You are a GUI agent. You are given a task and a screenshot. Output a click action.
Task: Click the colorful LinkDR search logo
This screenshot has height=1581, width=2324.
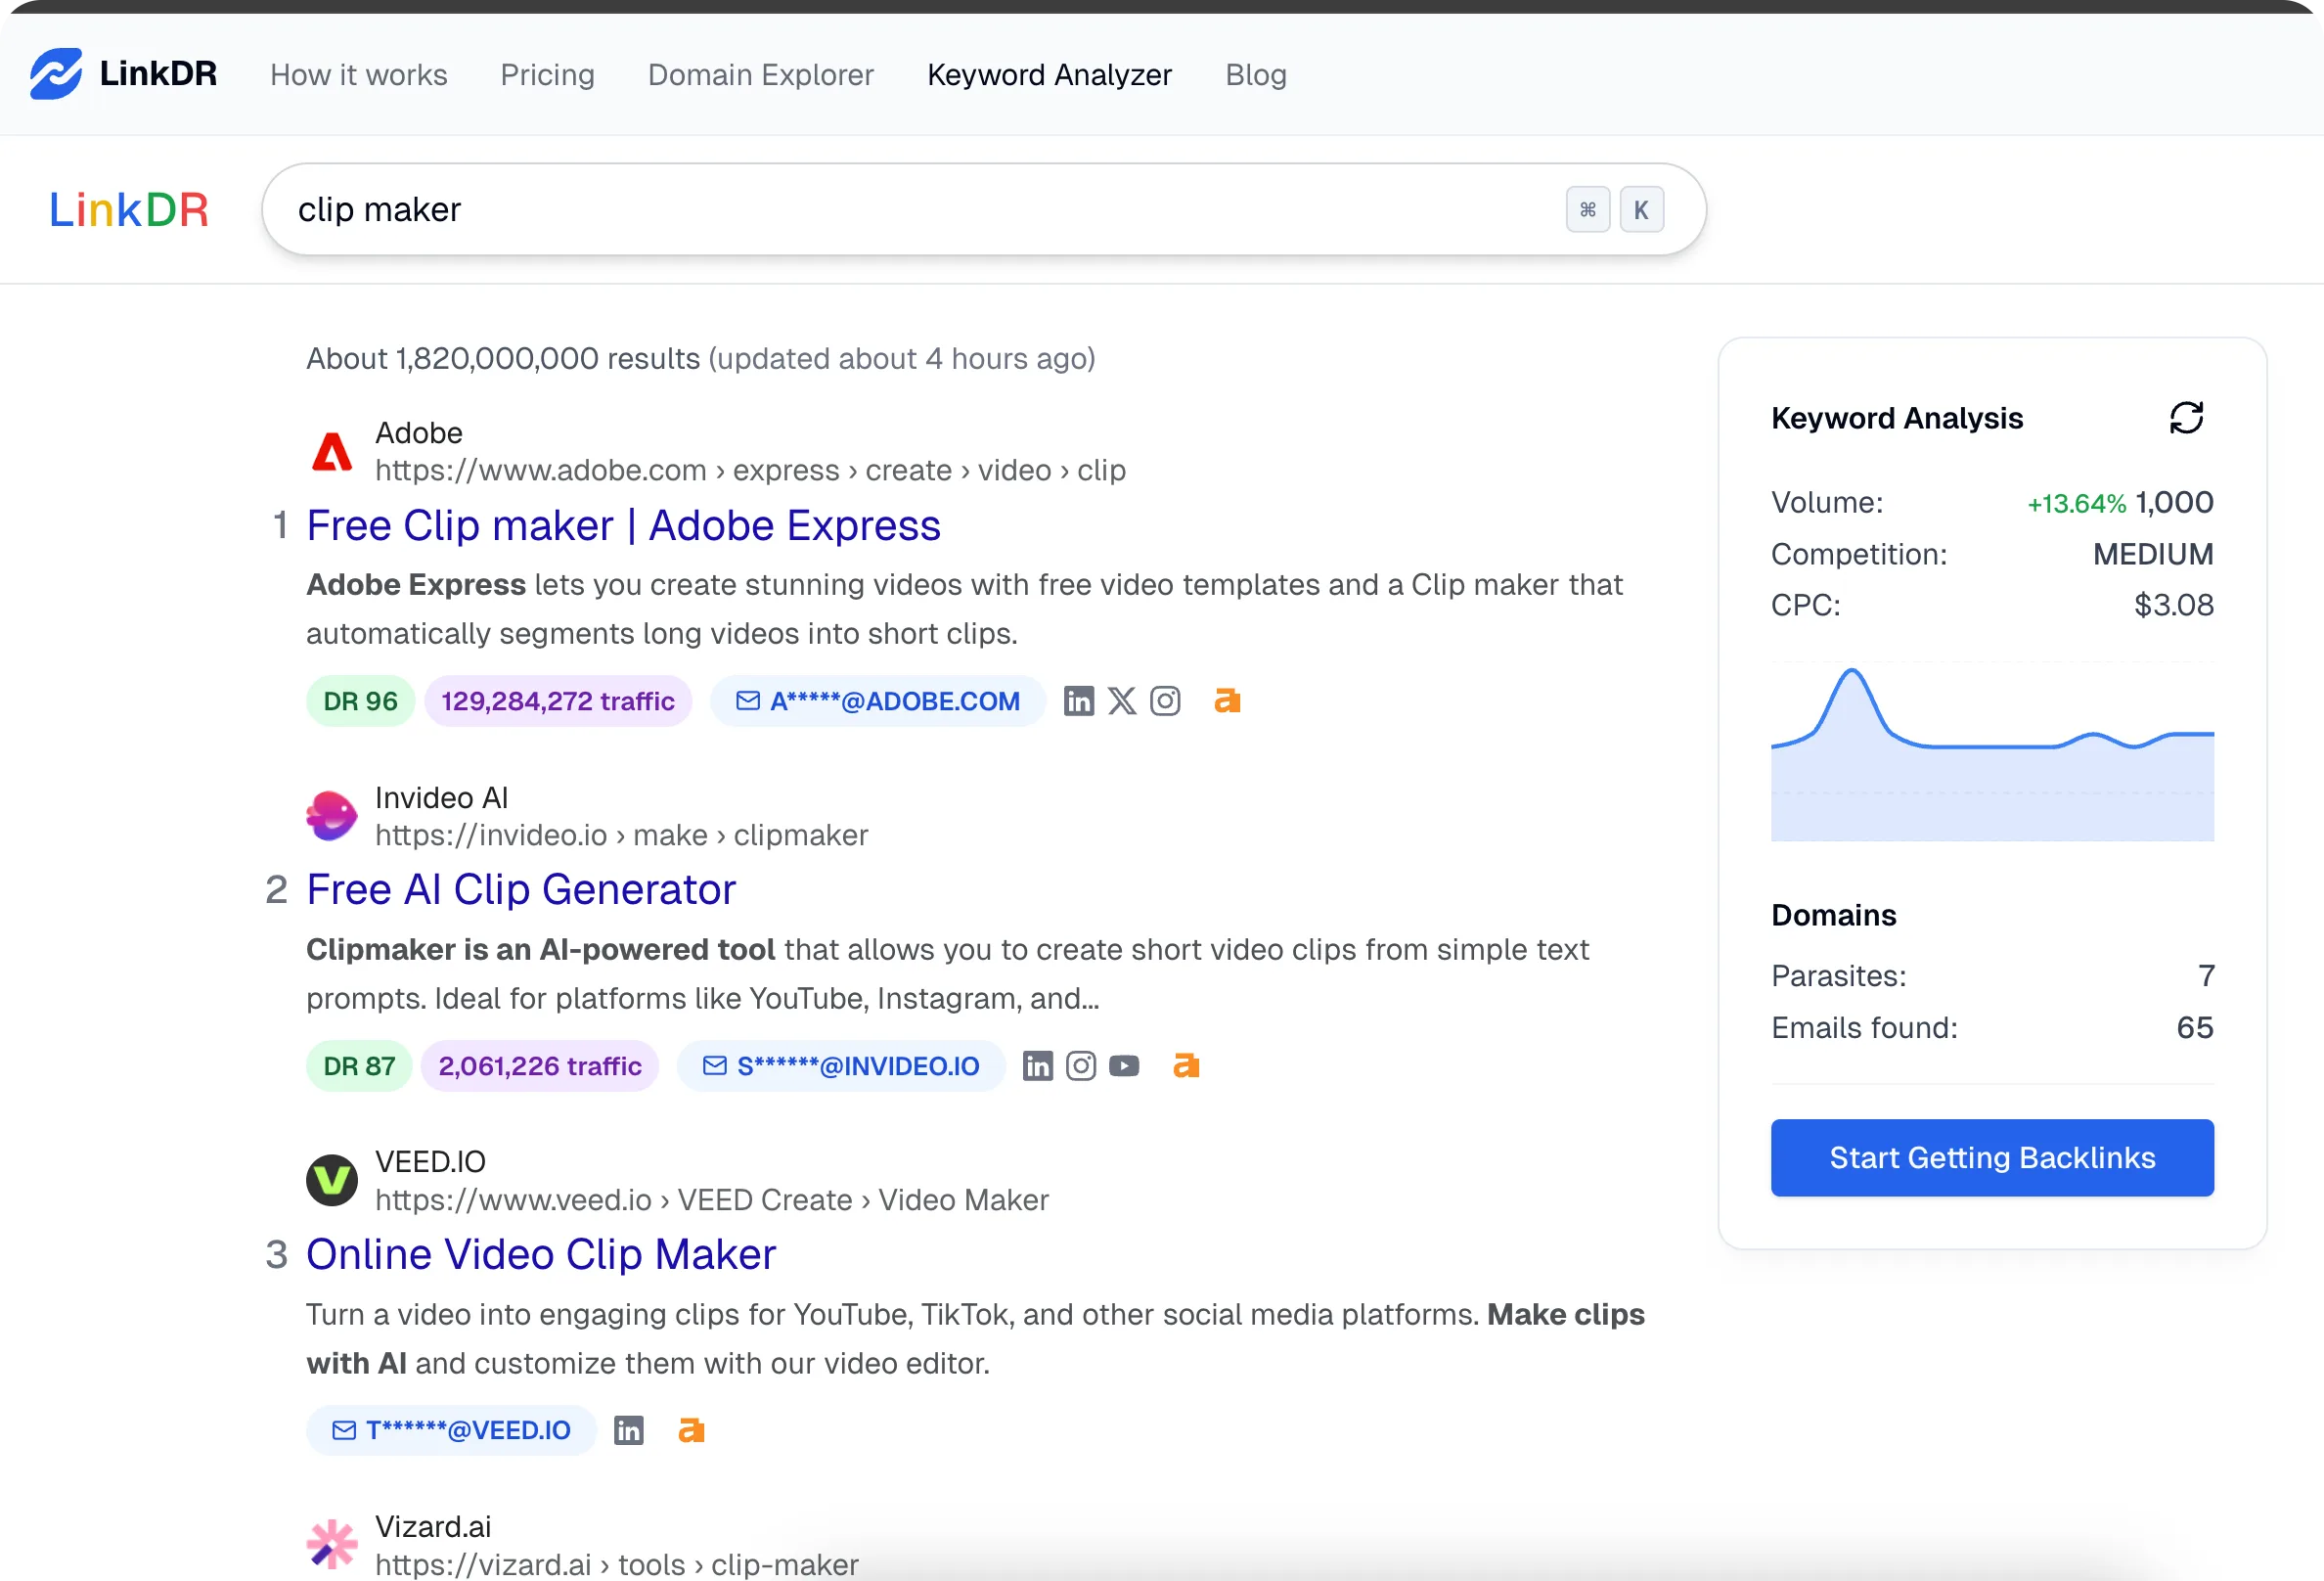tap(129, 210)
